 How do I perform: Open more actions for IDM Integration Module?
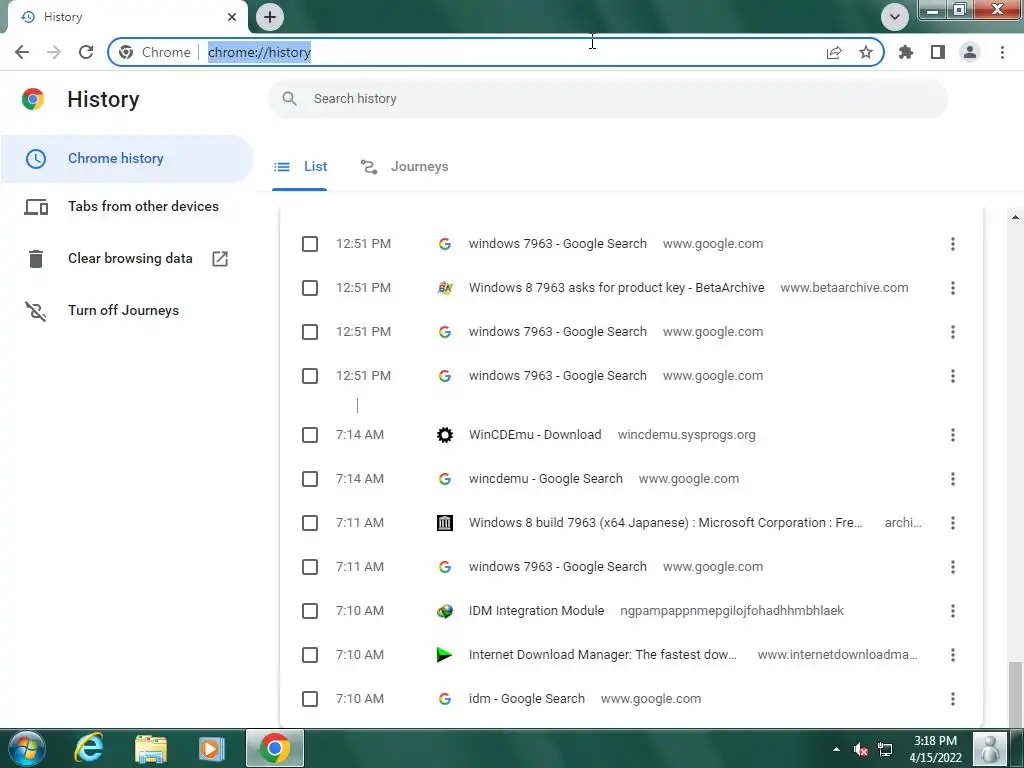click(953, 611)
